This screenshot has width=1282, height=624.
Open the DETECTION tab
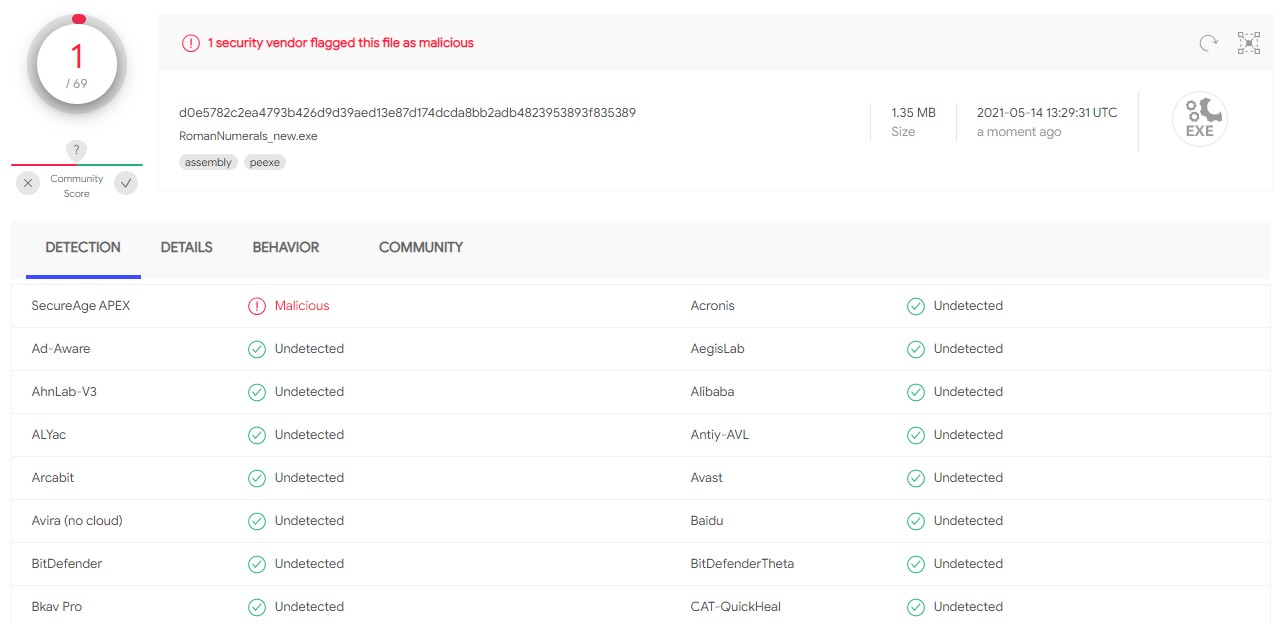pyautogui.click(x=83, y=247)
